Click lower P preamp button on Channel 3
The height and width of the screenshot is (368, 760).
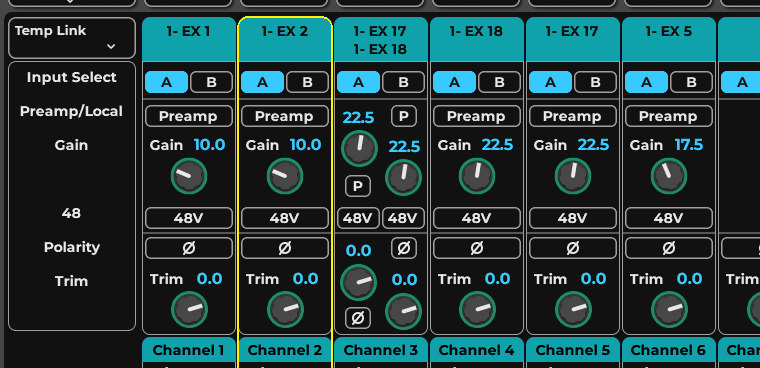[x=358, y=186]
